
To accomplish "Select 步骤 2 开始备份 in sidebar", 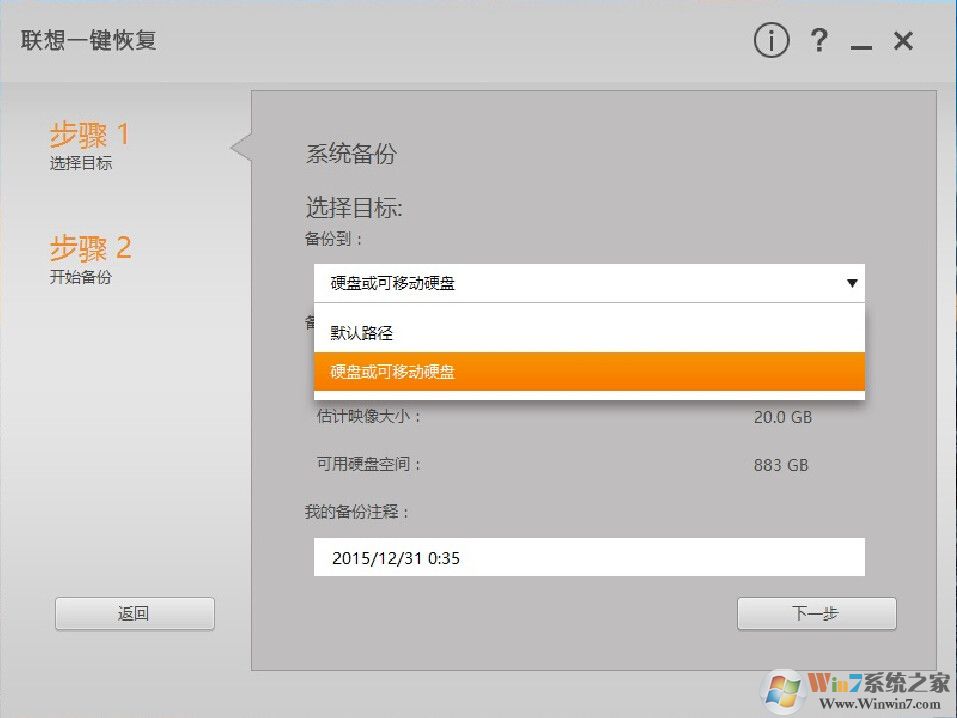I will (90, 259).
